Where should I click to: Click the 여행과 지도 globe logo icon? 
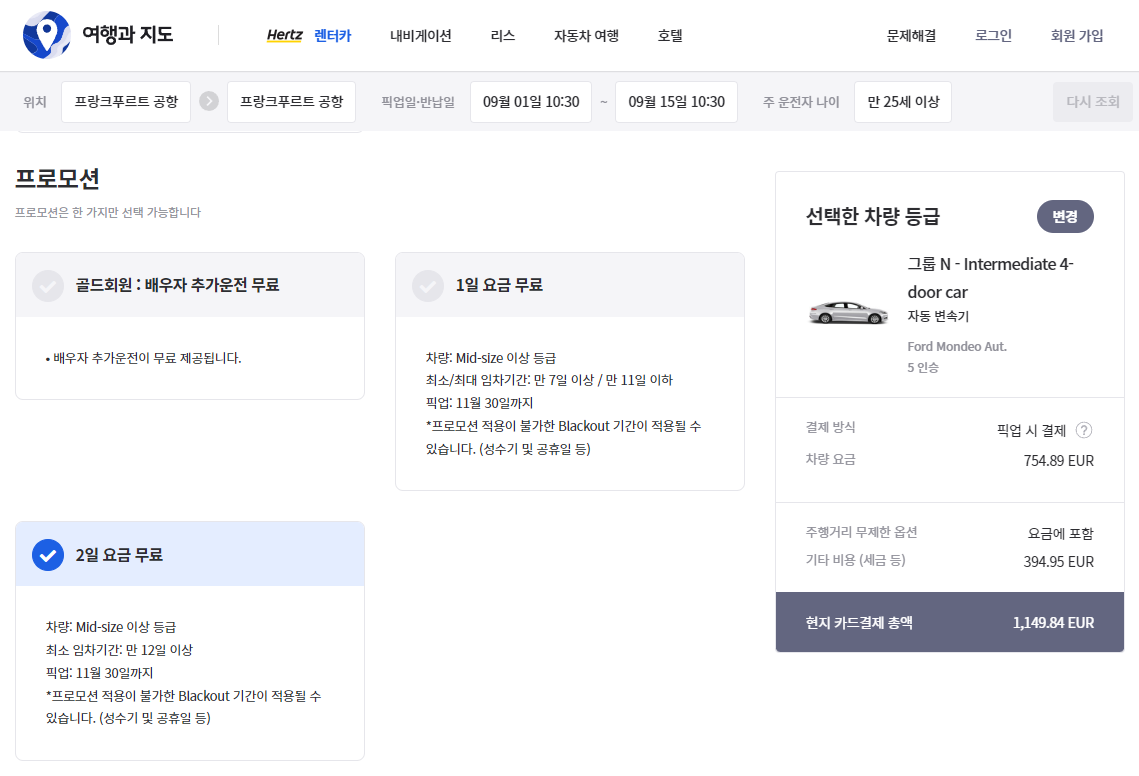(46, 35)
